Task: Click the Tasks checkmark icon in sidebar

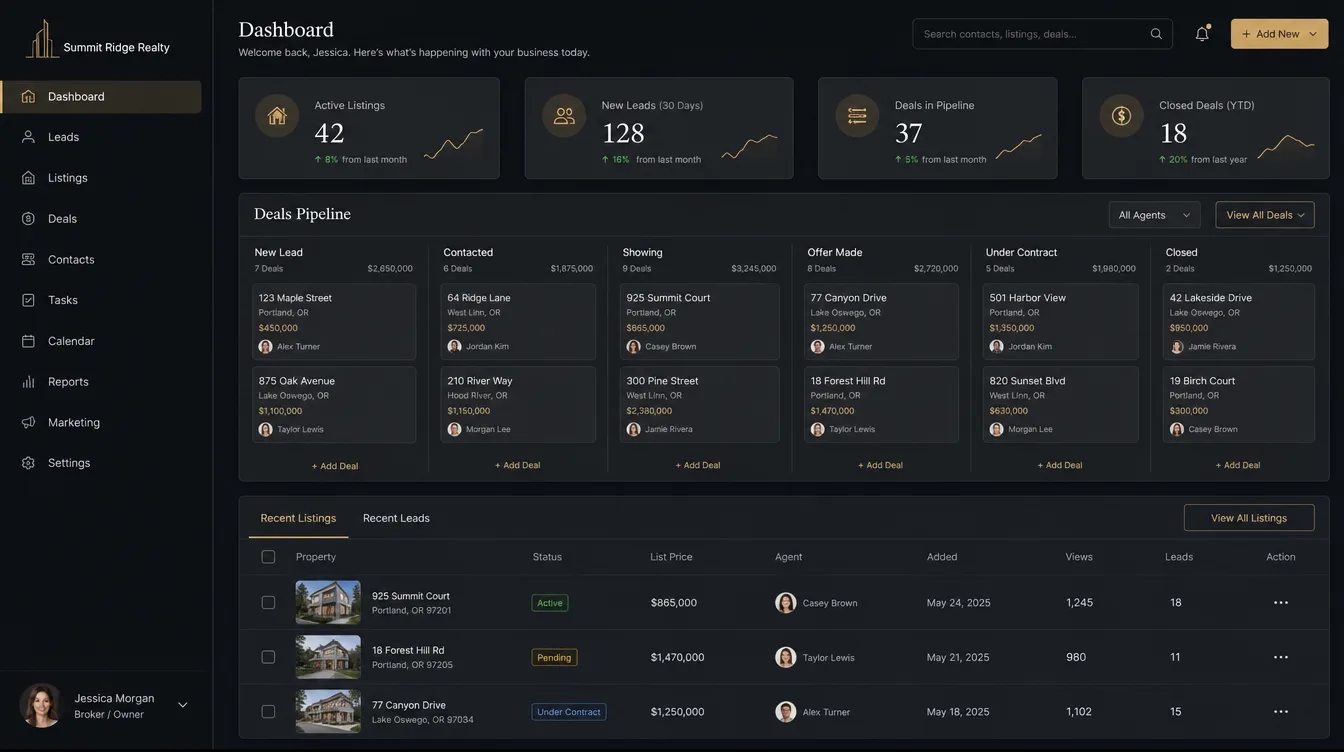Action: pyautogui.click(x=28, y=300)
